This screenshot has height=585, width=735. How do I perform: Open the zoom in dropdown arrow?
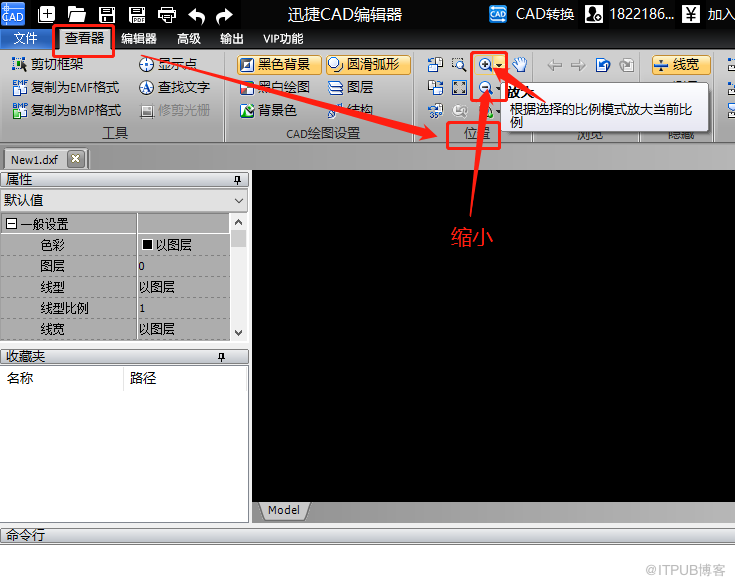tap(499, 65)
